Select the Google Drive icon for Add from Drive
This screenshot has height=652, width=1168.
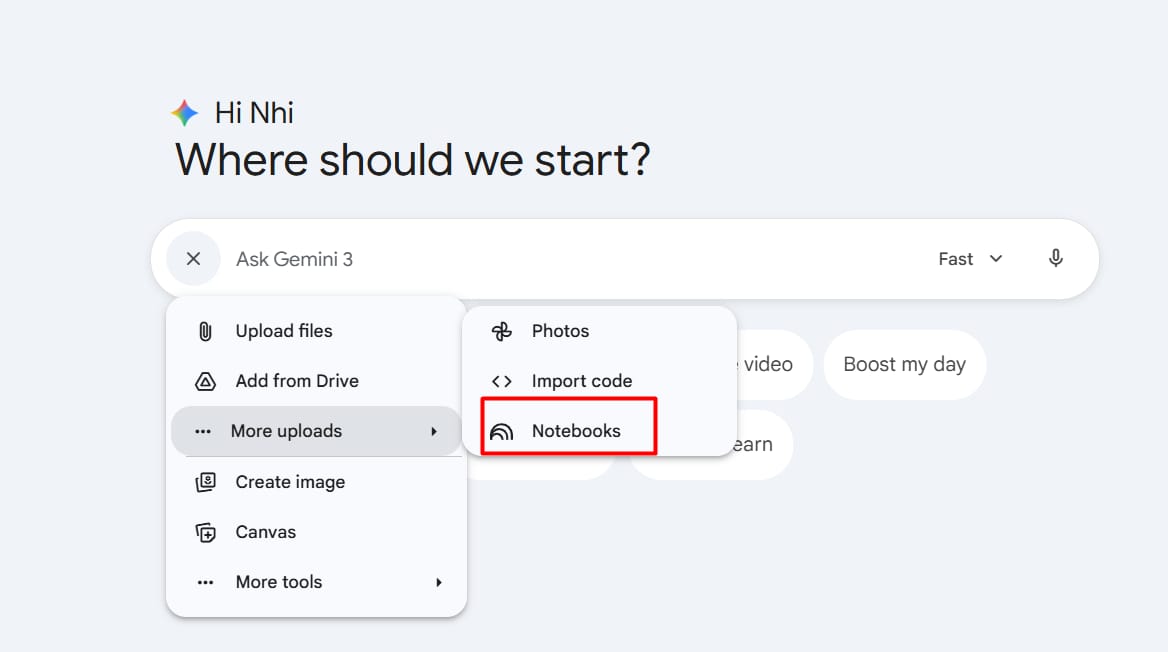point(204,381)
